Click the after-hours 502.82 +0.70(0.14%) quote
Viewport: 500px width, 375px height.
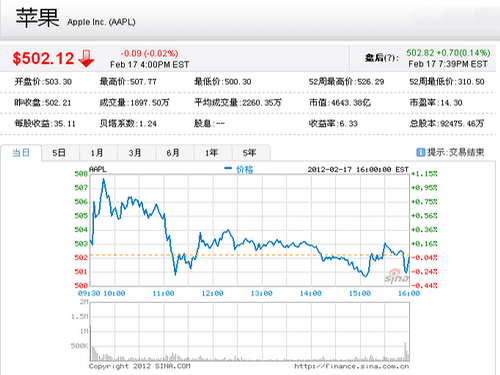[448, 53]
